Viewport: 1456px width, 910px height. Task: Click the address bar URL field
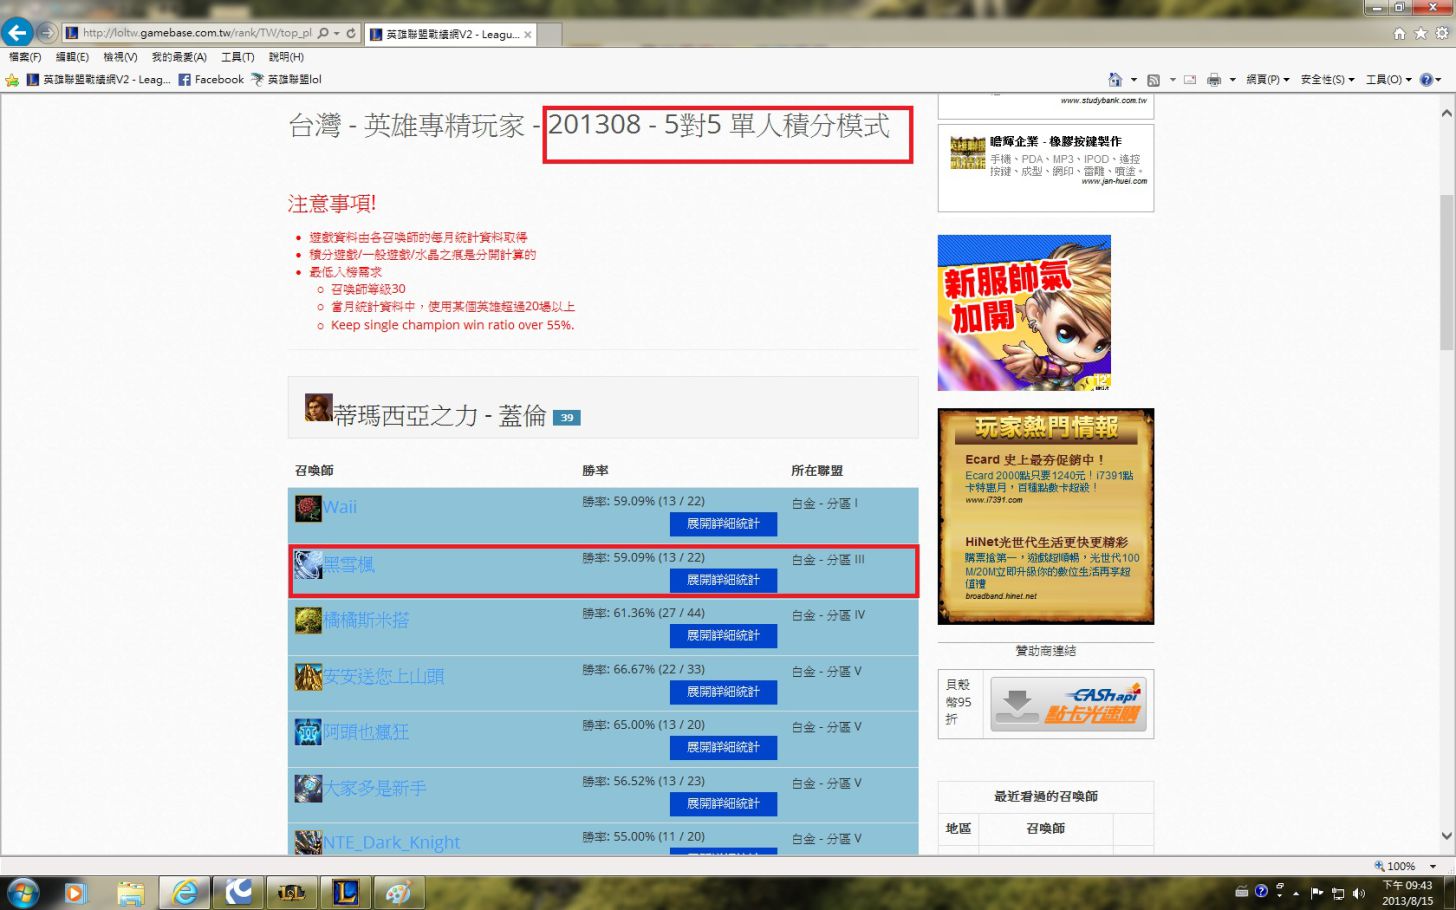(x=197, y=33)
